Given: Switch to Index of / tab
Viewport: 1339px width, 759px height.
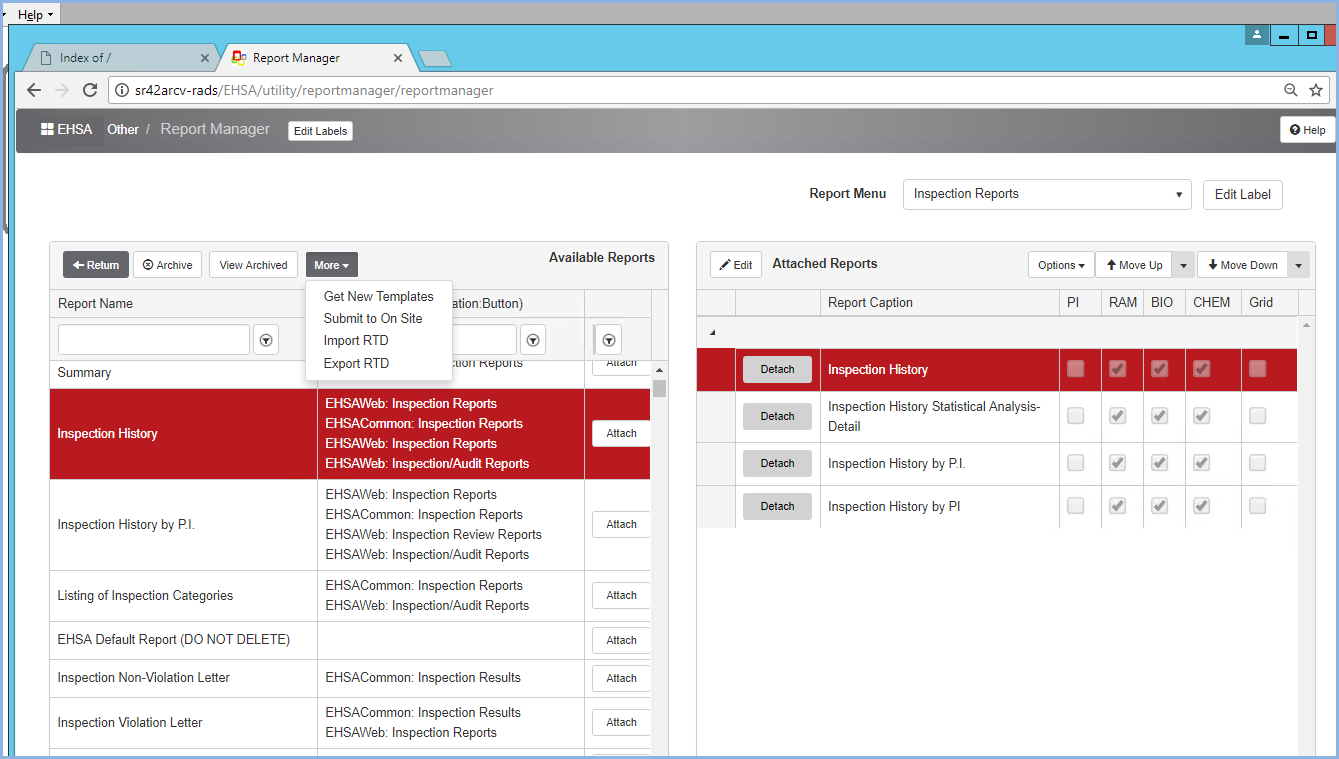Looking at the screenshot, I should (x=120, y=58).
